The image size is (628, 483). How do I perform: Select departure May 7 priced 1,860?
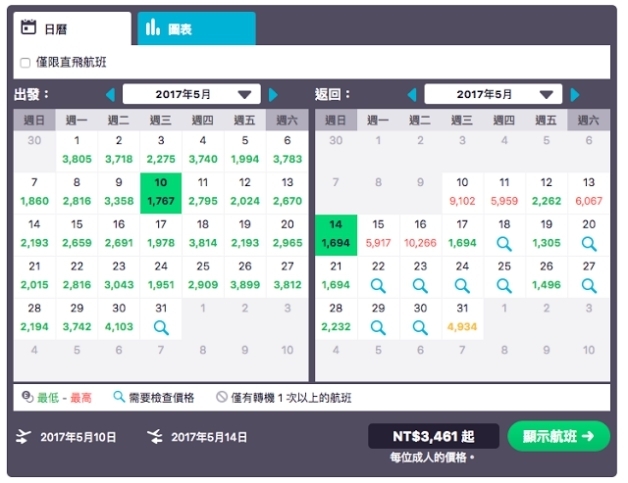click(34, 193)
